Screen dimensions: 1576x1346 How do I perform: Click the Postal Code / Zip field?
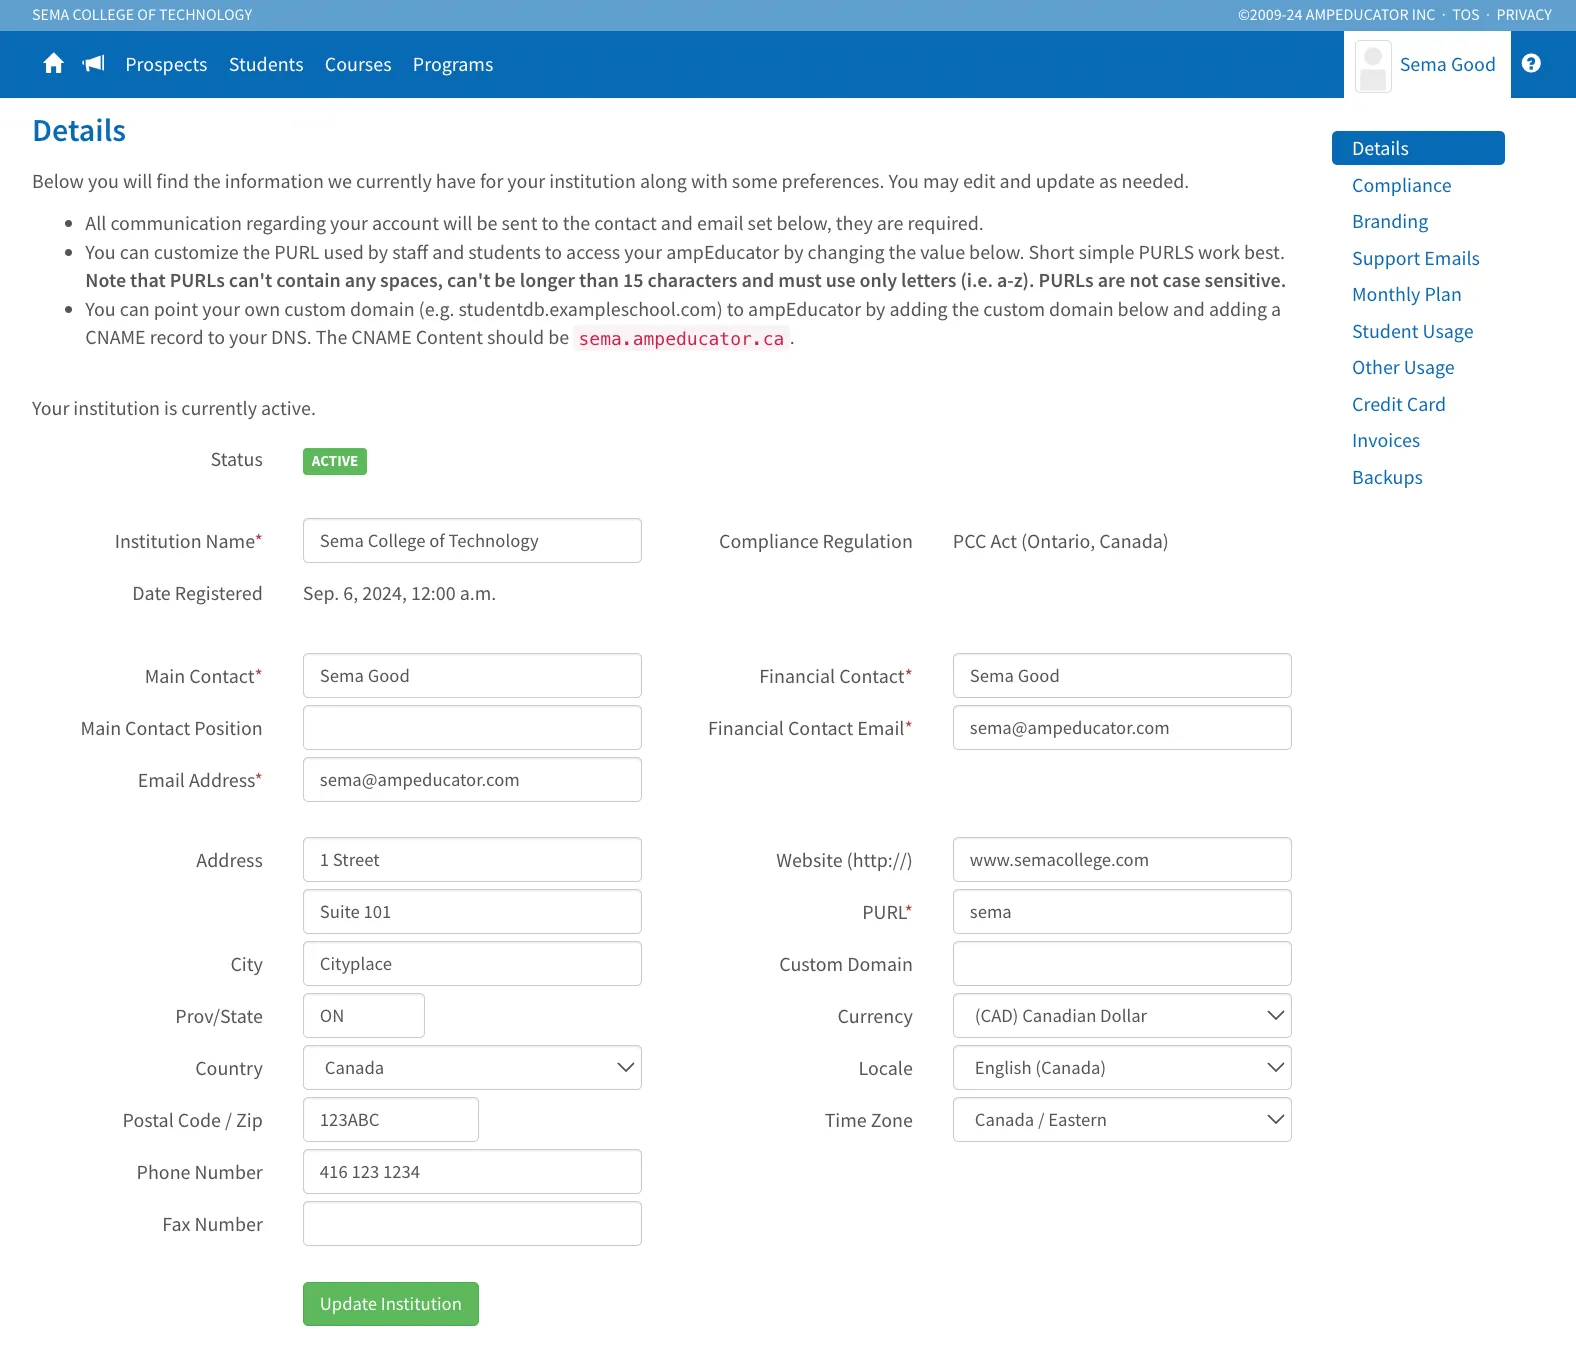pos(391,1120)
